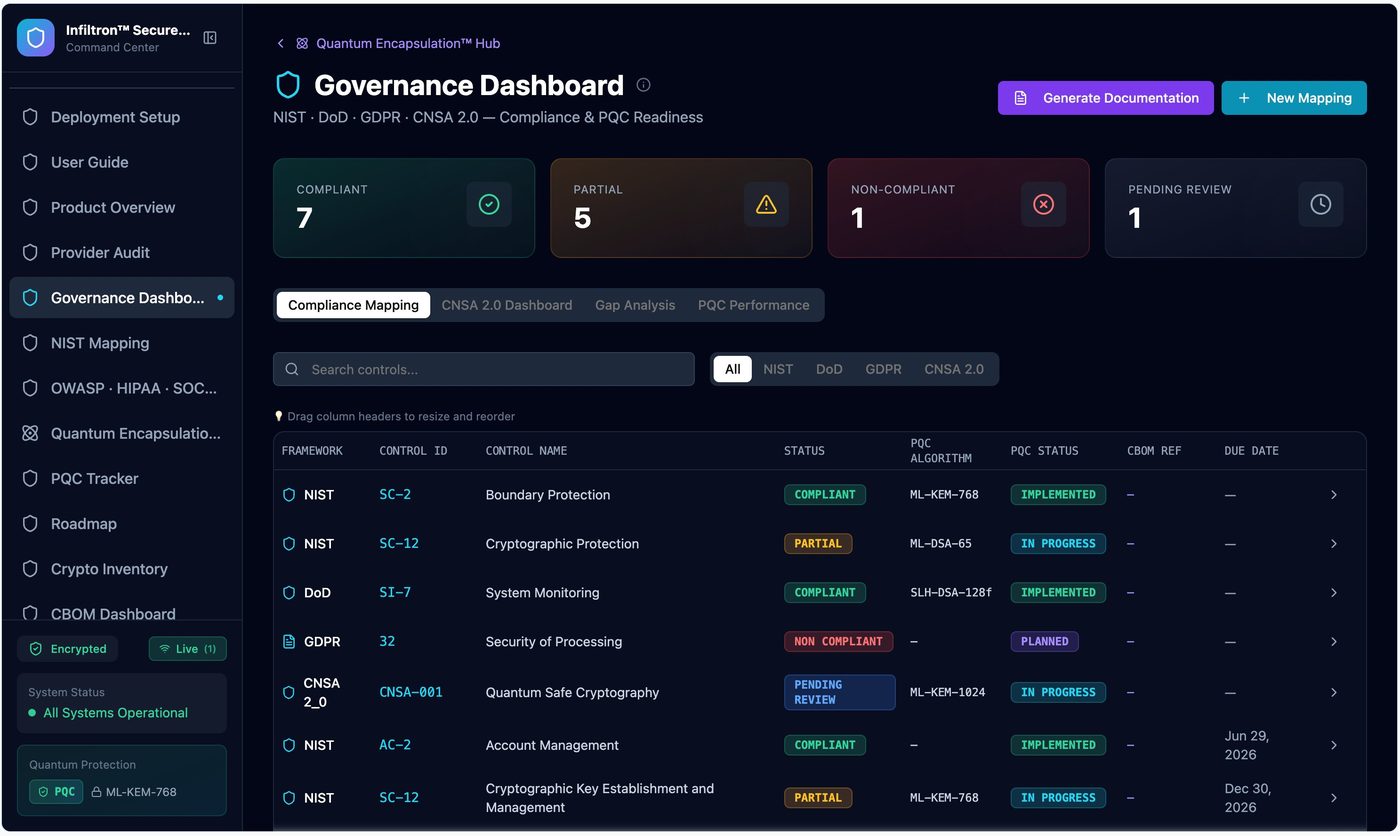The height and width of the screenshot is (836, 1400).
Task: Switch to Compliance Mapping tab
Action: click(353, 305)
